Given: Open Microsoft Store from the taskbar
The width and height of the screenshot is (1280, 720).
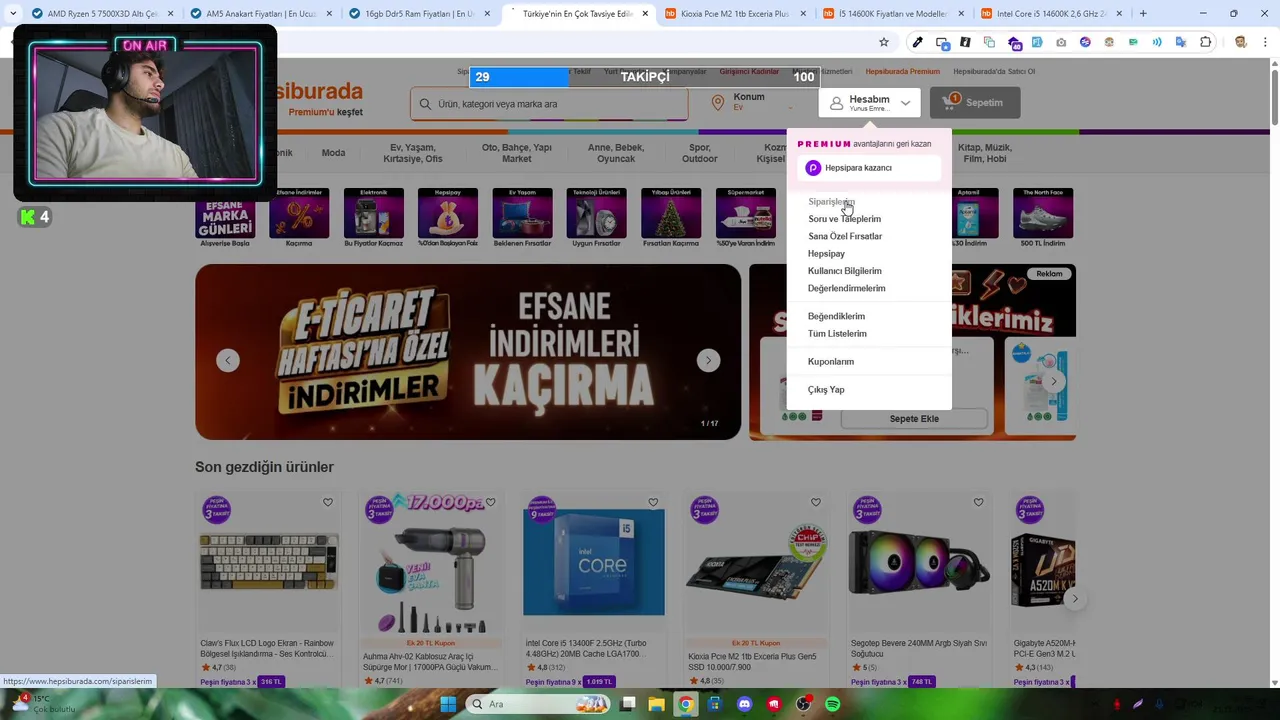Looking at the screenshot, I should (x=714, y=704).
